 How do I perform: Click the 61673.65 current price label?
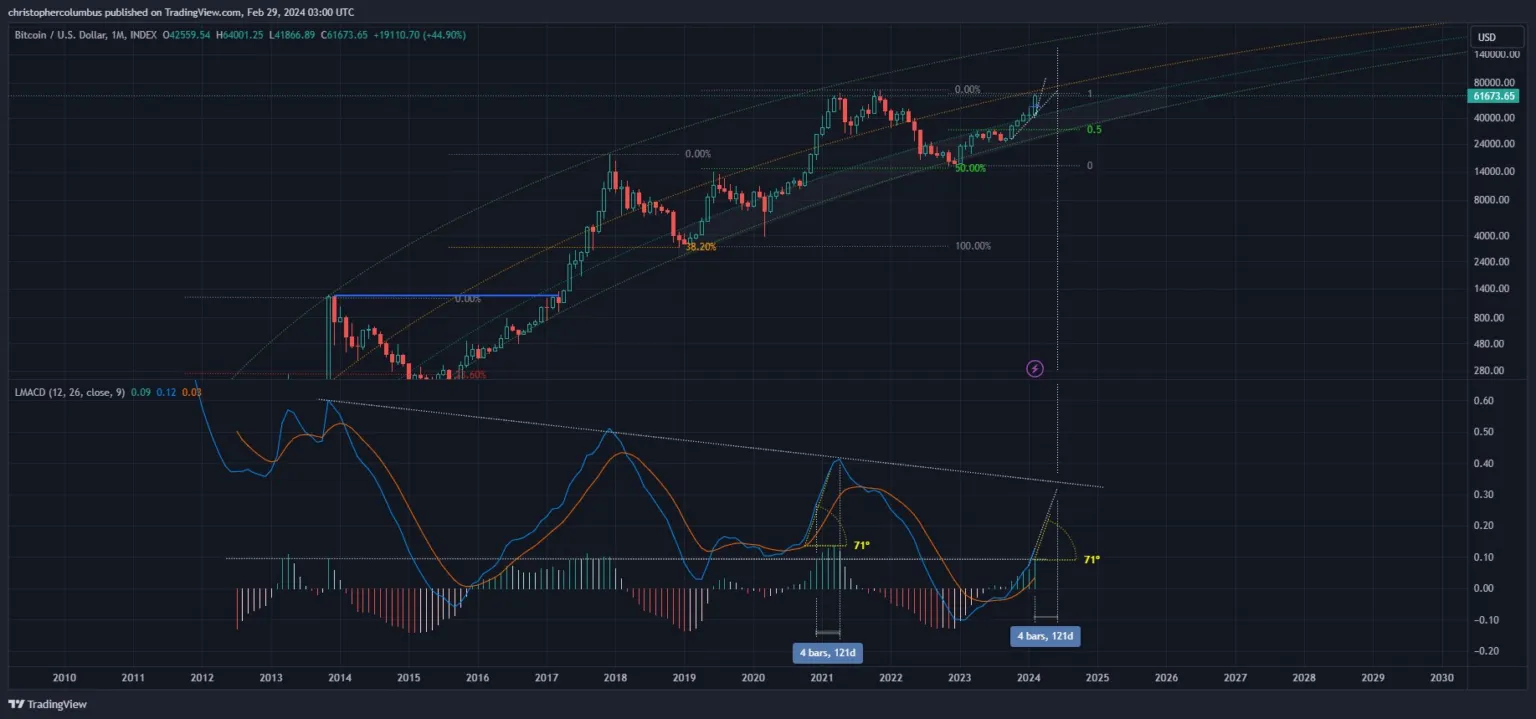[1494, 96]
